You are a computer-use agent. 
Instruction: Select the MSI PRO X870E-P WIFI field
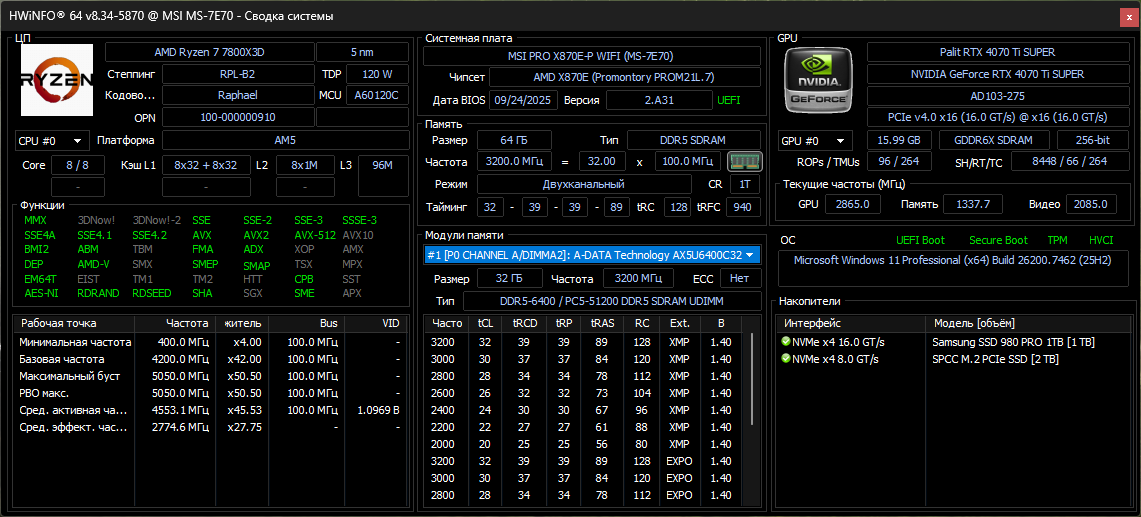click(592, 56)
